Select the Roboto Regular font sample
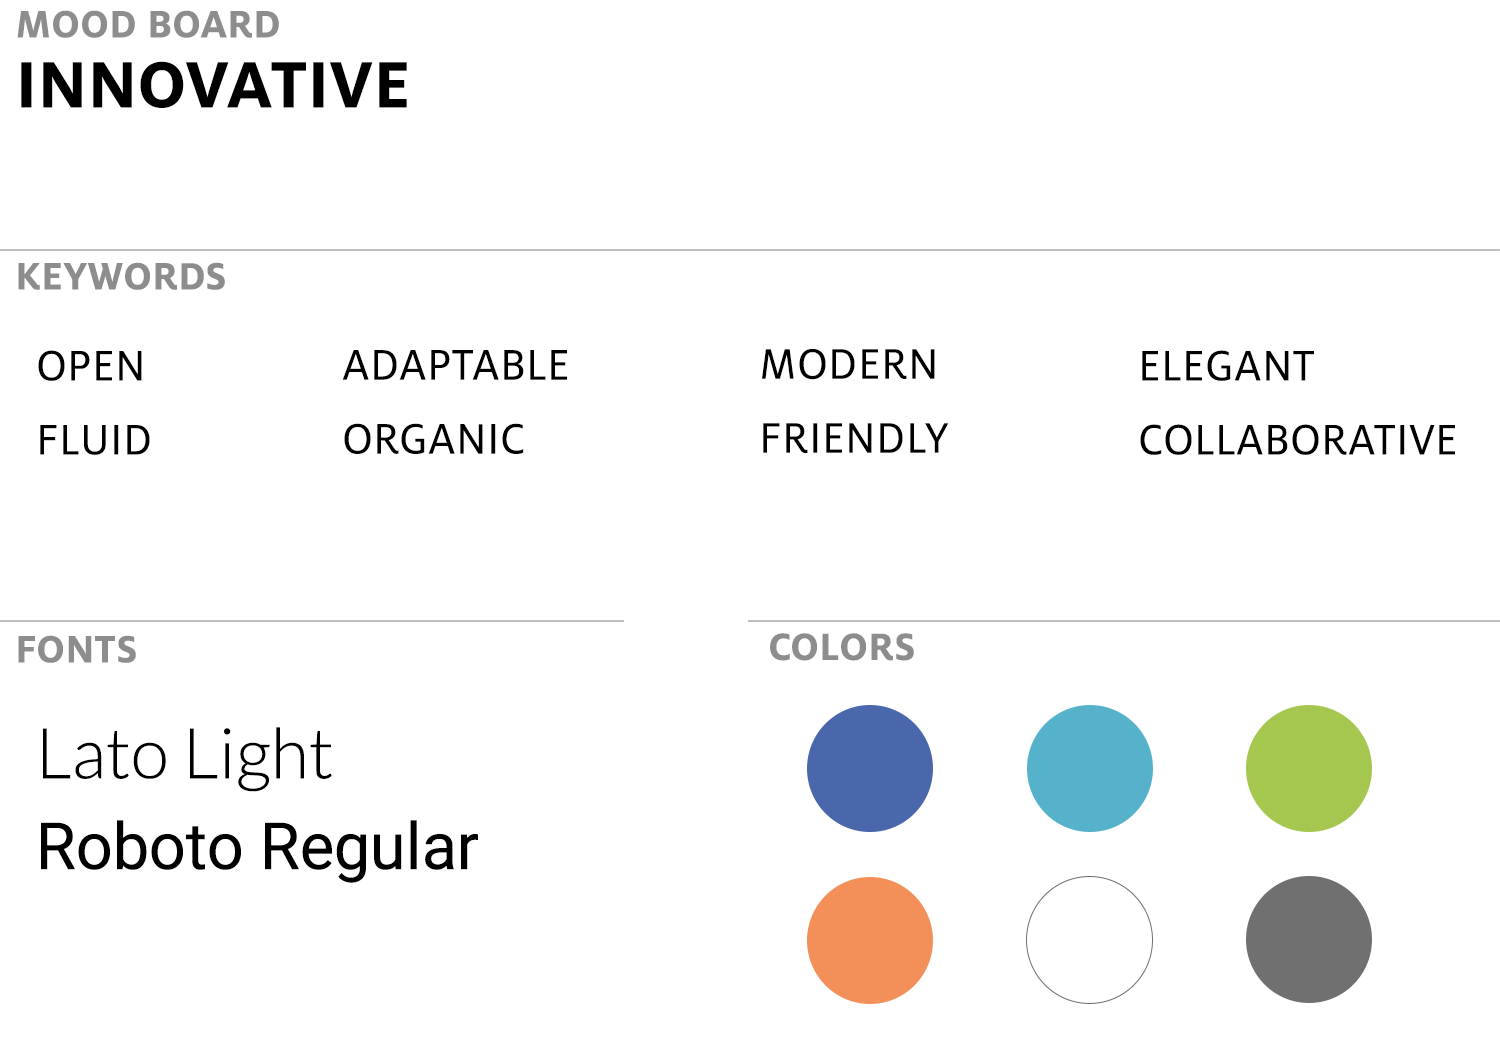Viewport: 1500px width, 1052px height. click(258, 848)
